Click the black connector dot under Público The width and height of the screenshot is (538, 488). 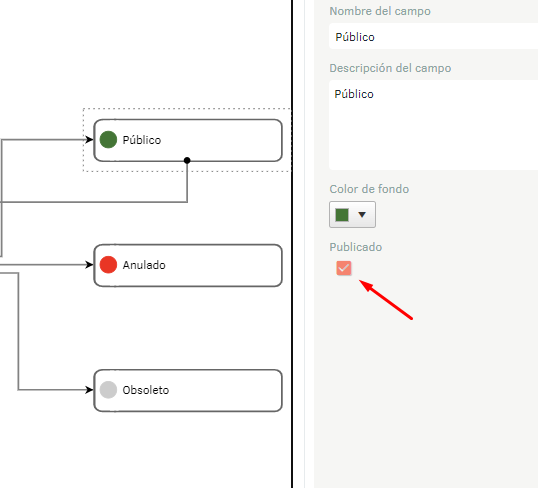click(187, 160)
